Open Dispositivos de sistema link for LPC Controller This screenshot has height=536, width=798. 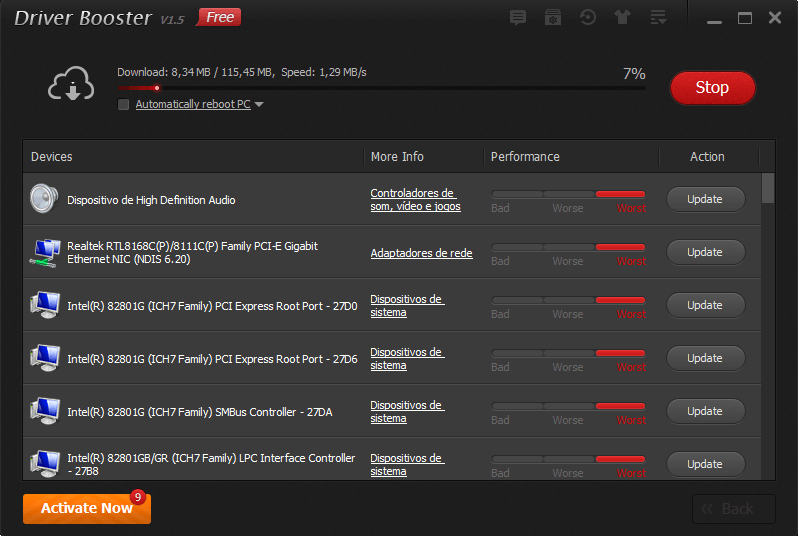(x=407, y=464)
